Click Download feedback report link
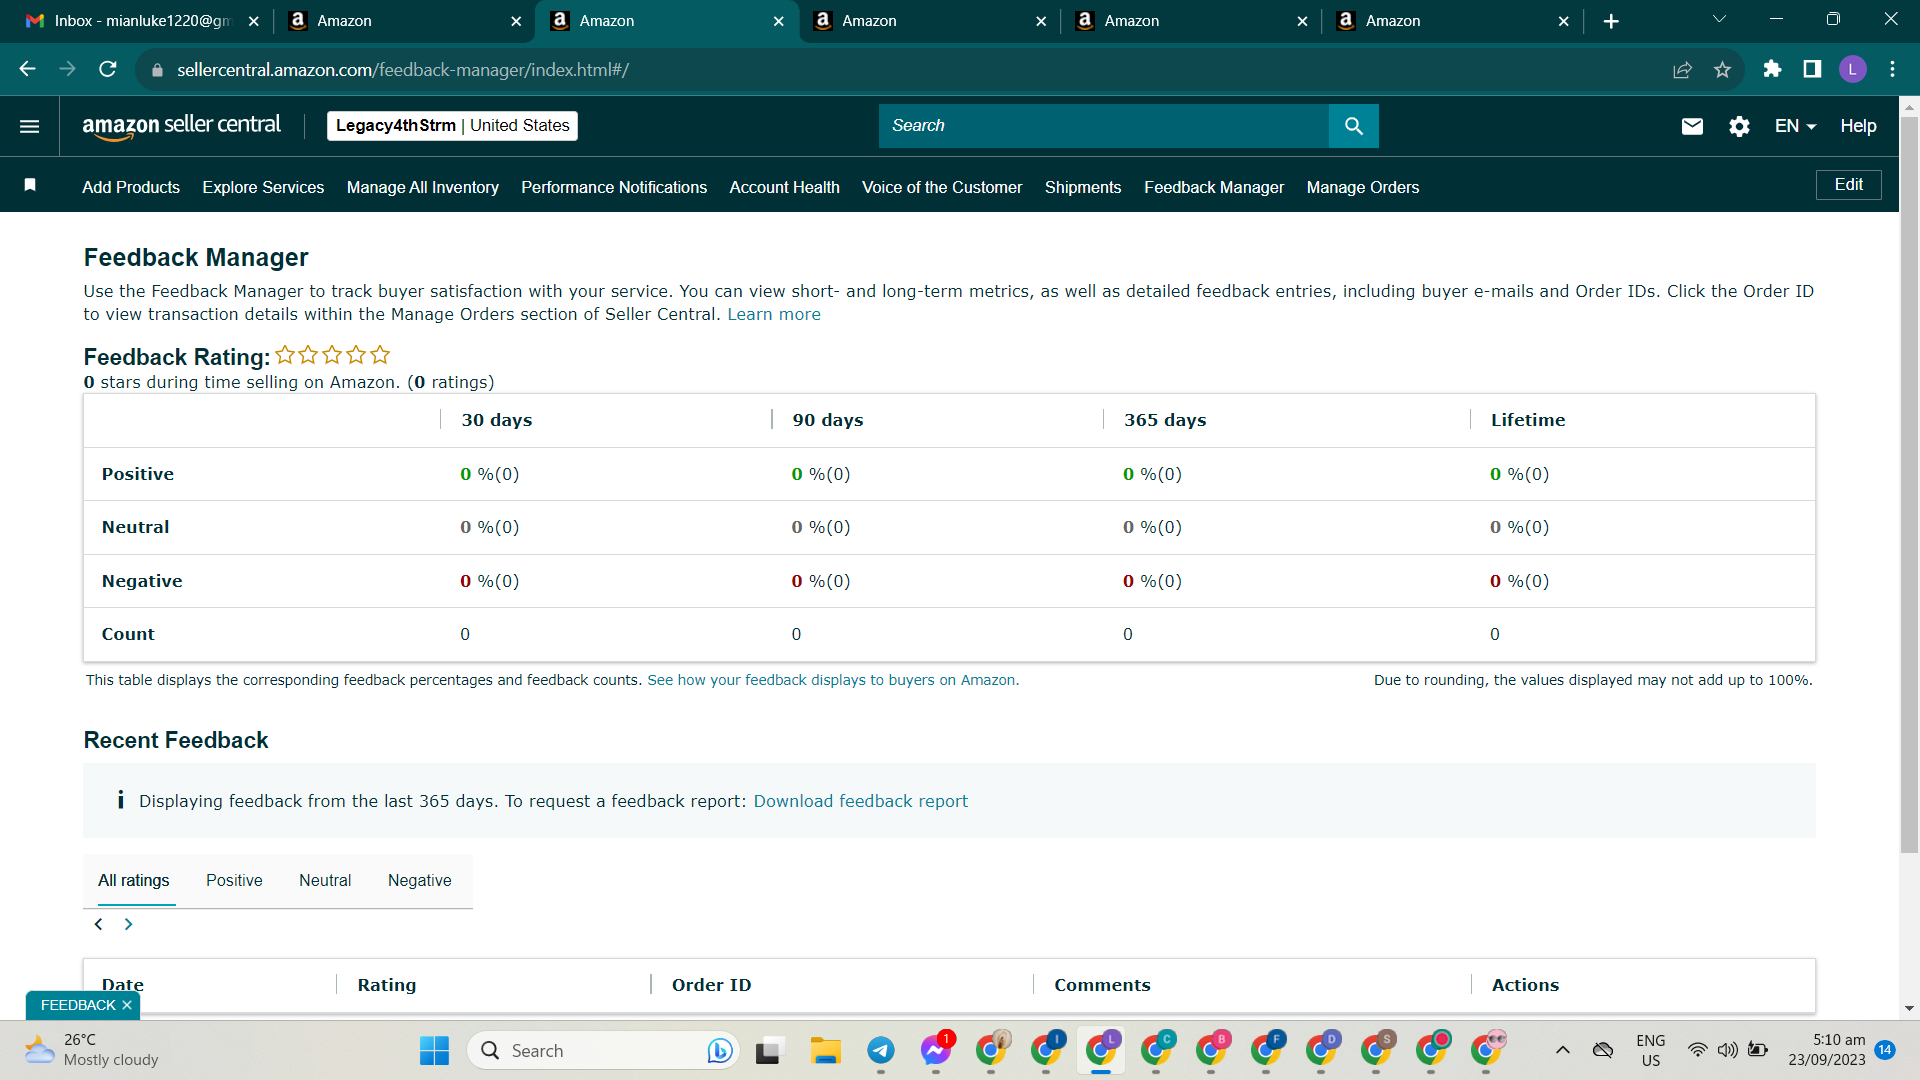 [861, 801]
